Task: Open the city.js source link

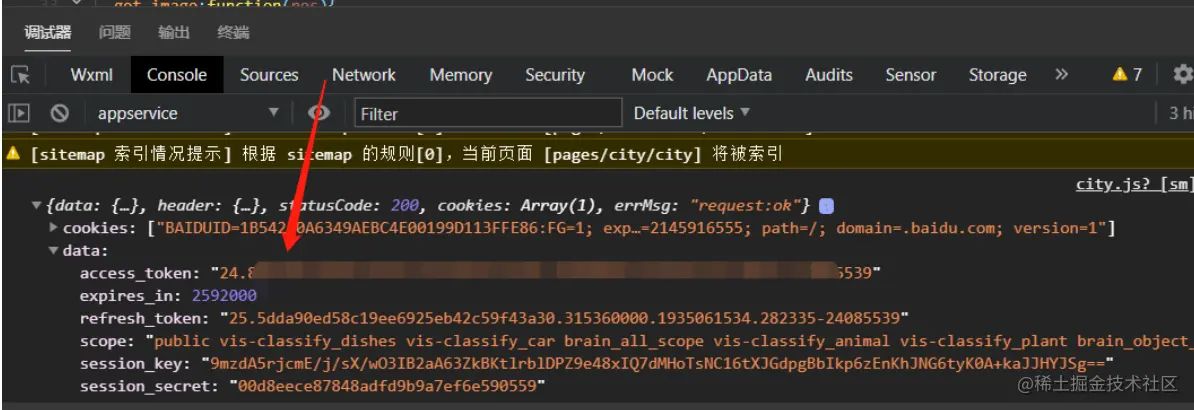Action: click(1134, 184)
